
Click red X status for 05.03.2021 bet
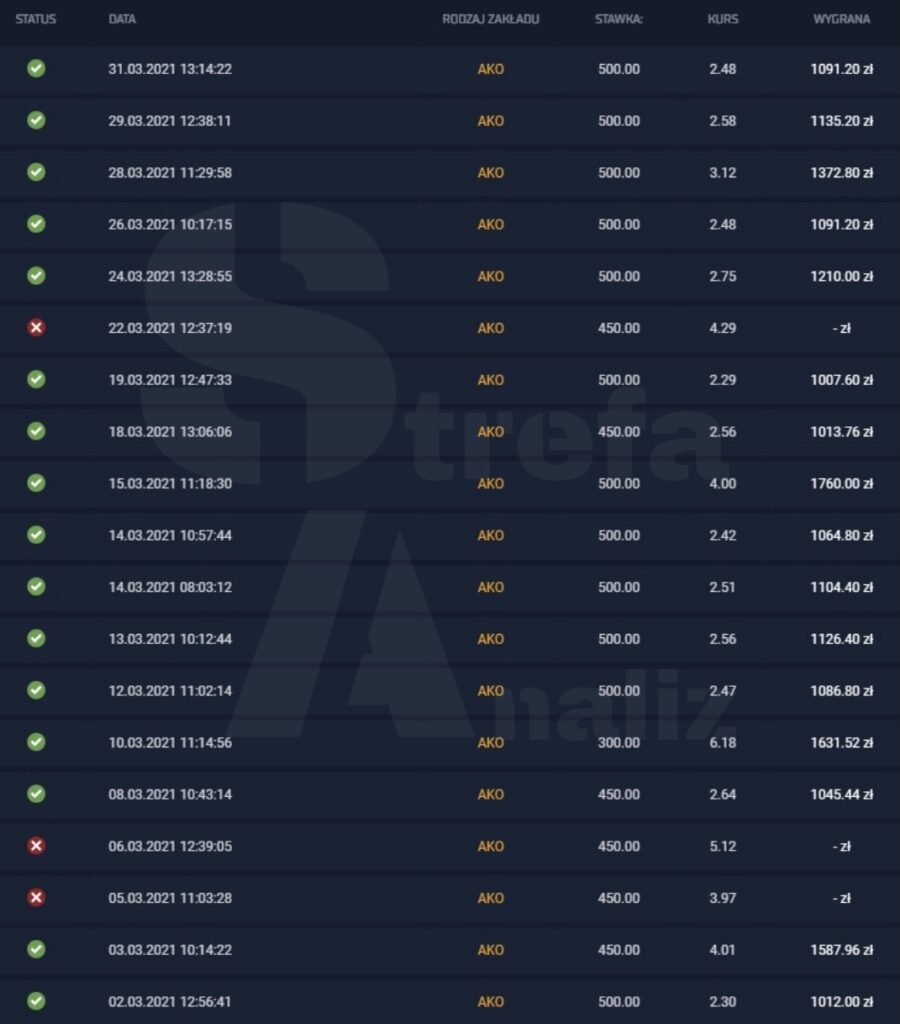pos(36,898)
